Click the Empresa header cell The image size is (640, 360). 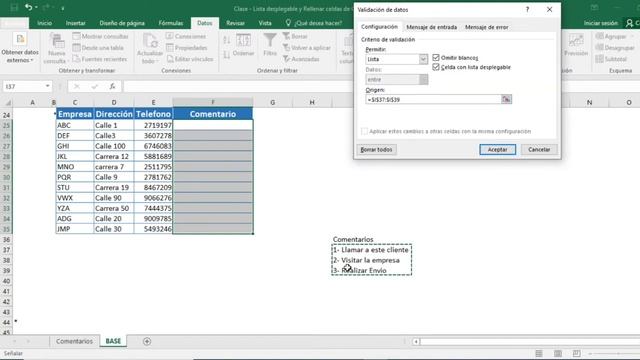pos(75,114)
